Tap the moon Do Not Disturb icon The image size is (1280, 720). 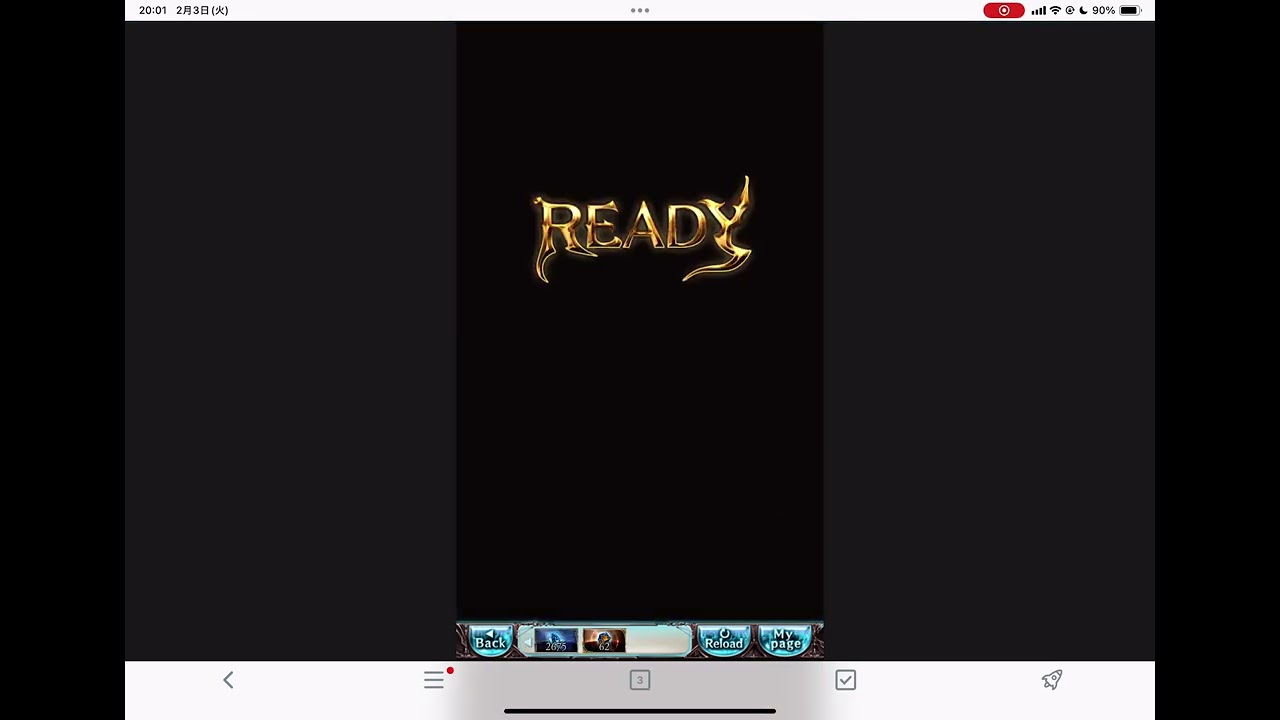pyautogui.click(x=1083, y=10)
